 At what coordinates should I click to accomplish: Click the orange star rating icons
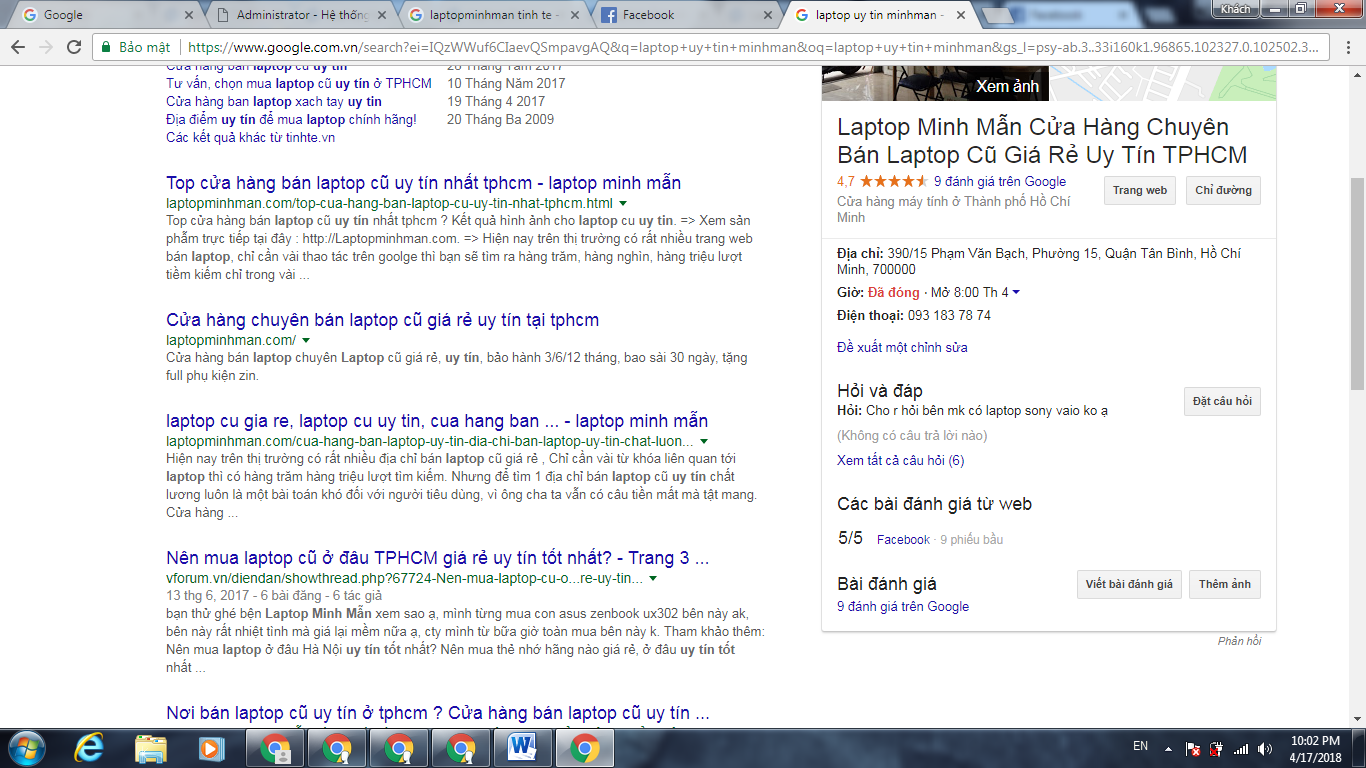pos(894,182)
